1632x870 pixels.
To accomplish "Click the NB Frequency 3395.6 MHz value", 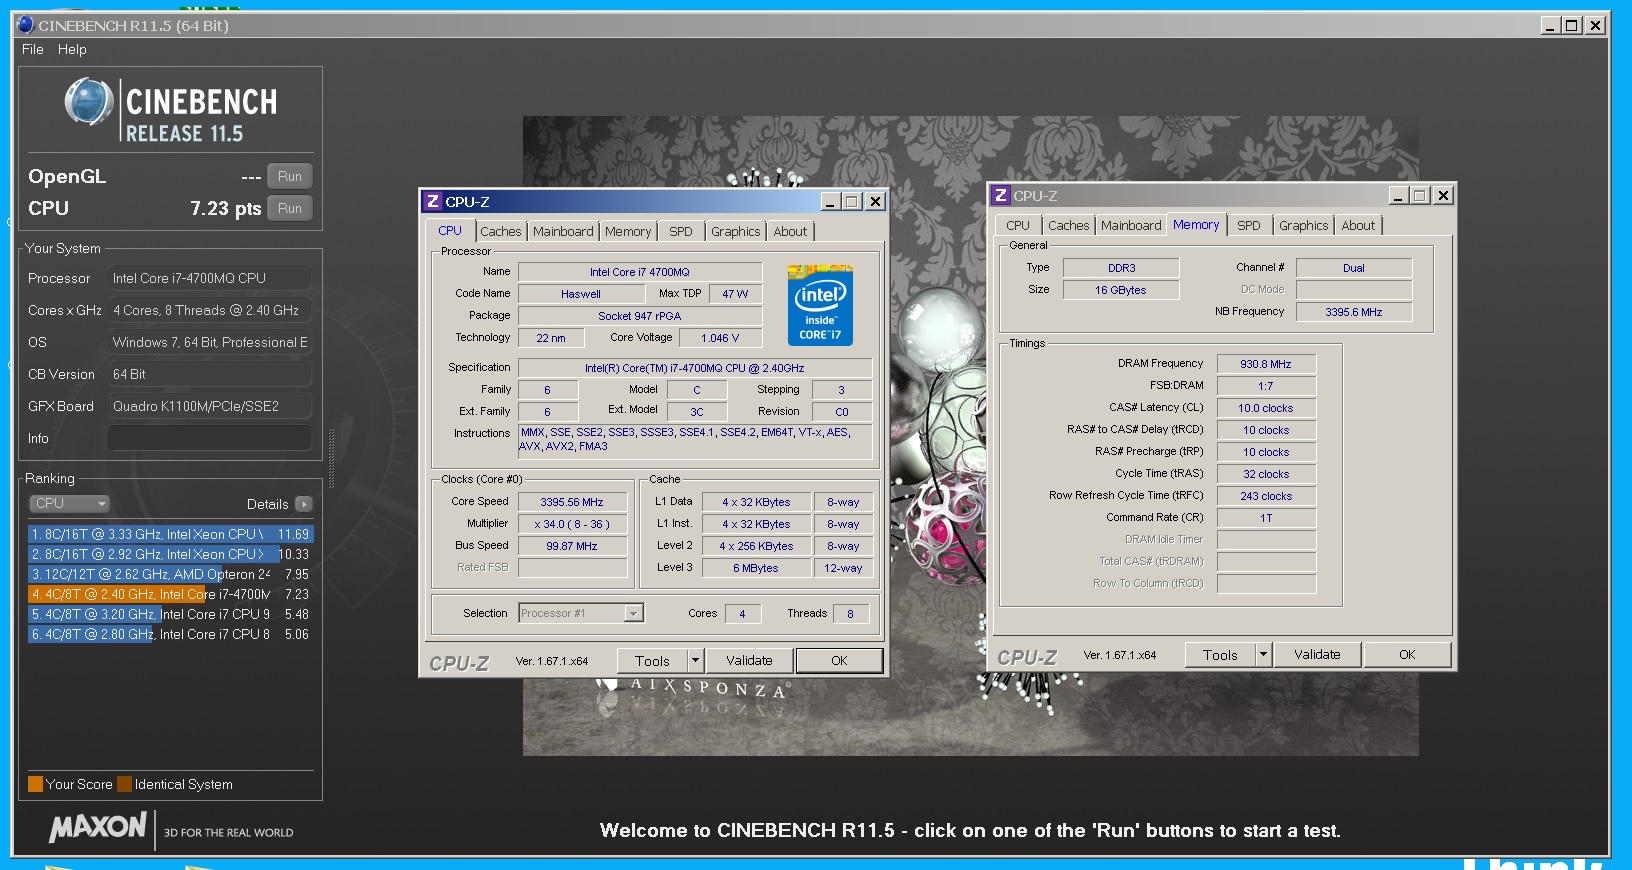I will [x=1354, y=312].
